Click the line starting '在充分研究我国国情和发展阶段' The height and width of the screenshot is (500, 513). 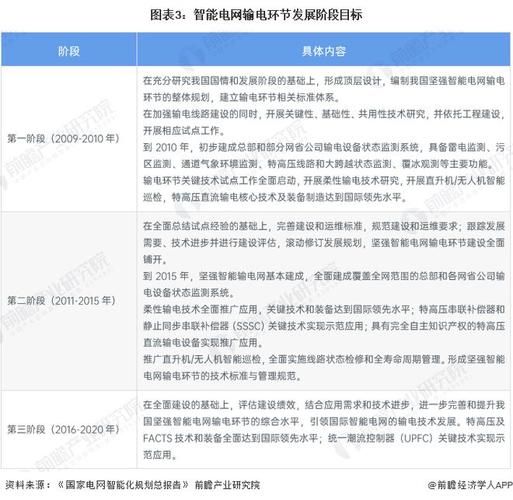pyautogui.click(x=324, y=81)
